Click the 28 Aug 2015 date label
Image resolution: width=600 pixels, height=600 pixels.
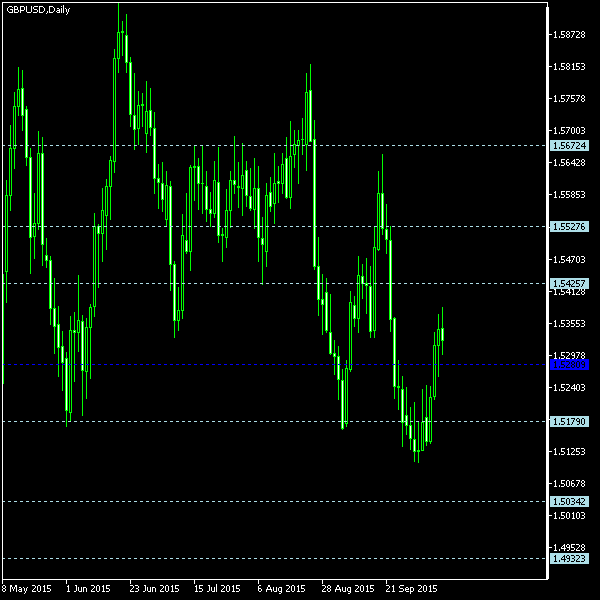tap(348, 589)
